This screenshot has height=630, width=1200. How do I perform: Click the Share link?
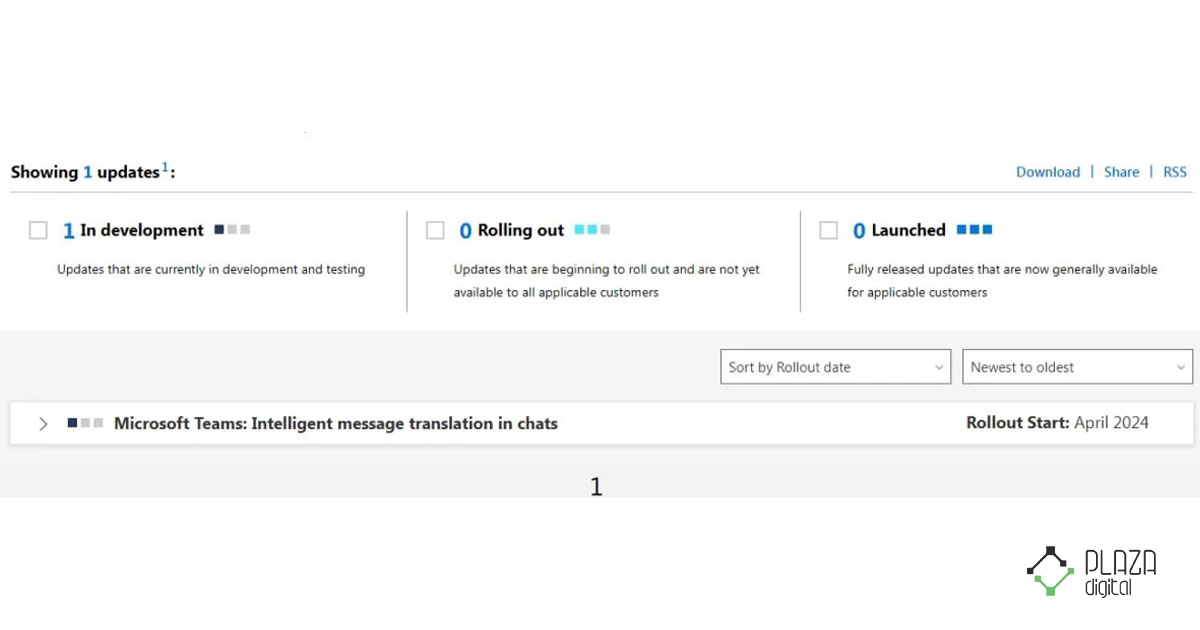1121,172
